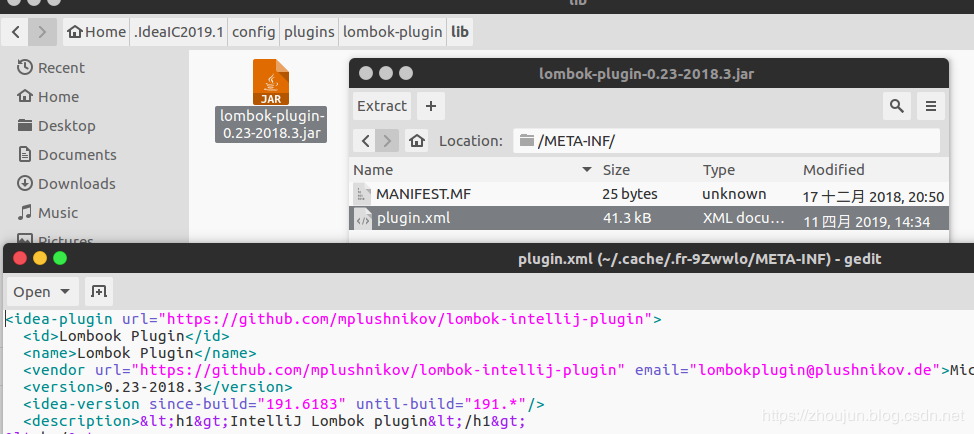
Task: Go back in archive manager location
Action: pyautogui.click(x=365, y=141)
